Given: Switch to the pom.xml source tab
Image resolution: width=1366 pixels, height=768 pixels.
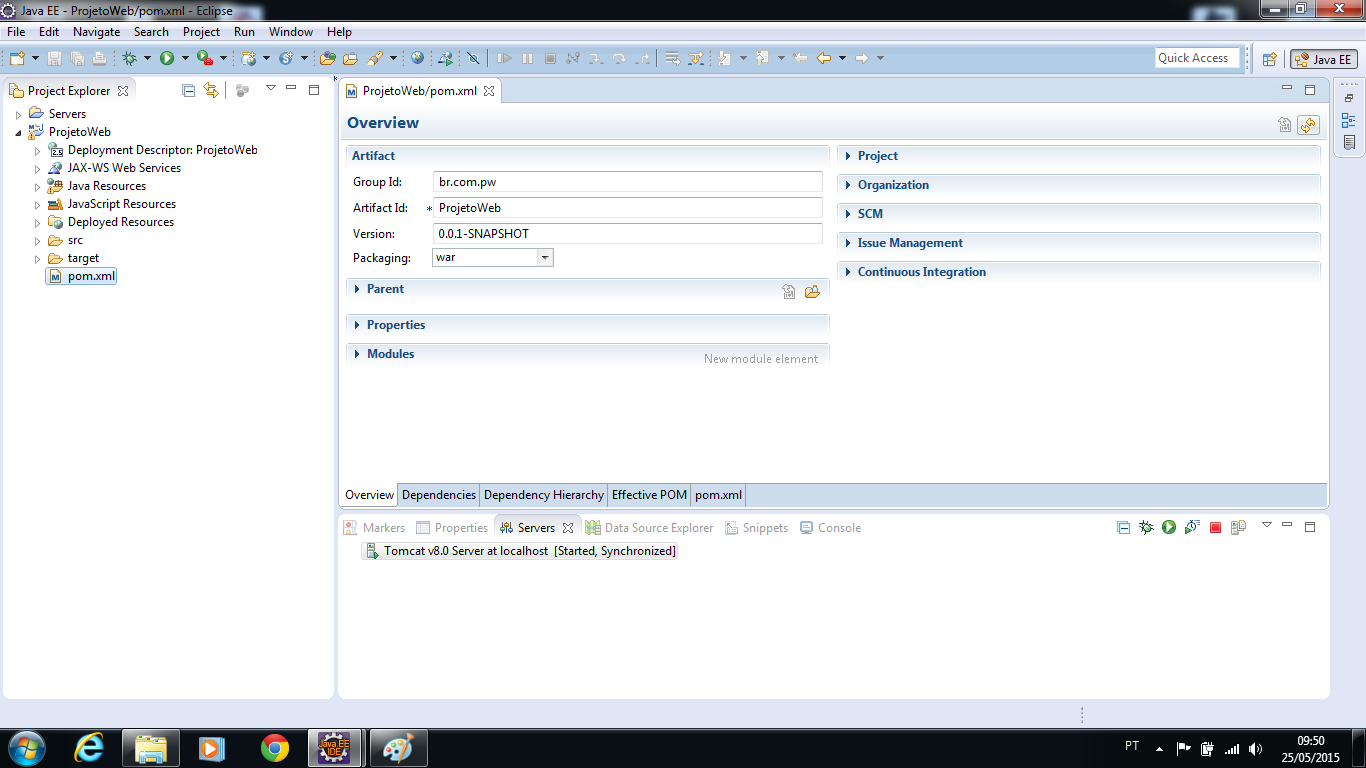Looking at the screenshot, I should tap(718, 495).
